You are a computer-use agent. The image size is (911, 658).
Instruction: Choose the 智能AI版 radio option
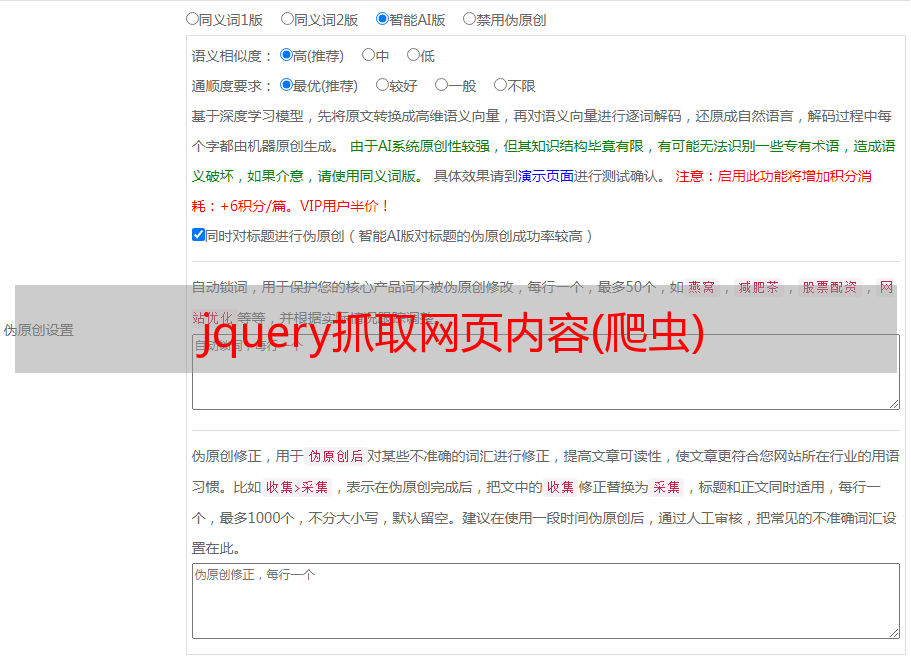[x=382, y=19]
